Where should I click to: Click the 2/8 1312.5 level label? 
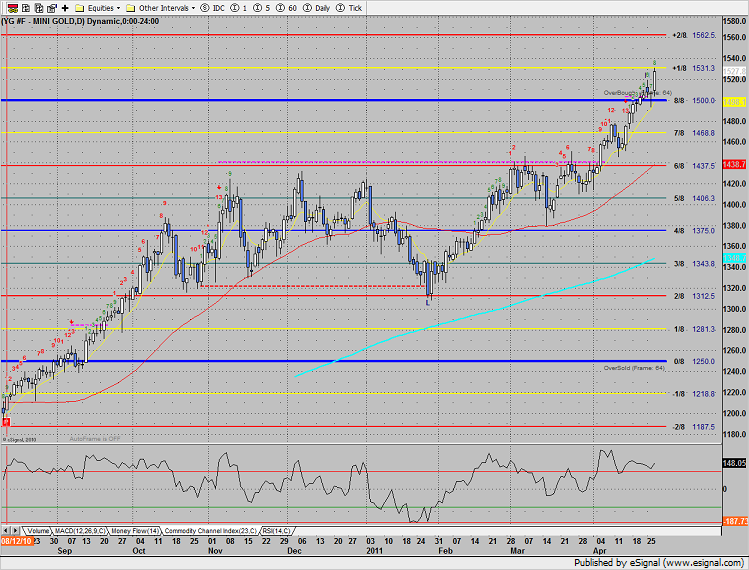coord(695,296)
